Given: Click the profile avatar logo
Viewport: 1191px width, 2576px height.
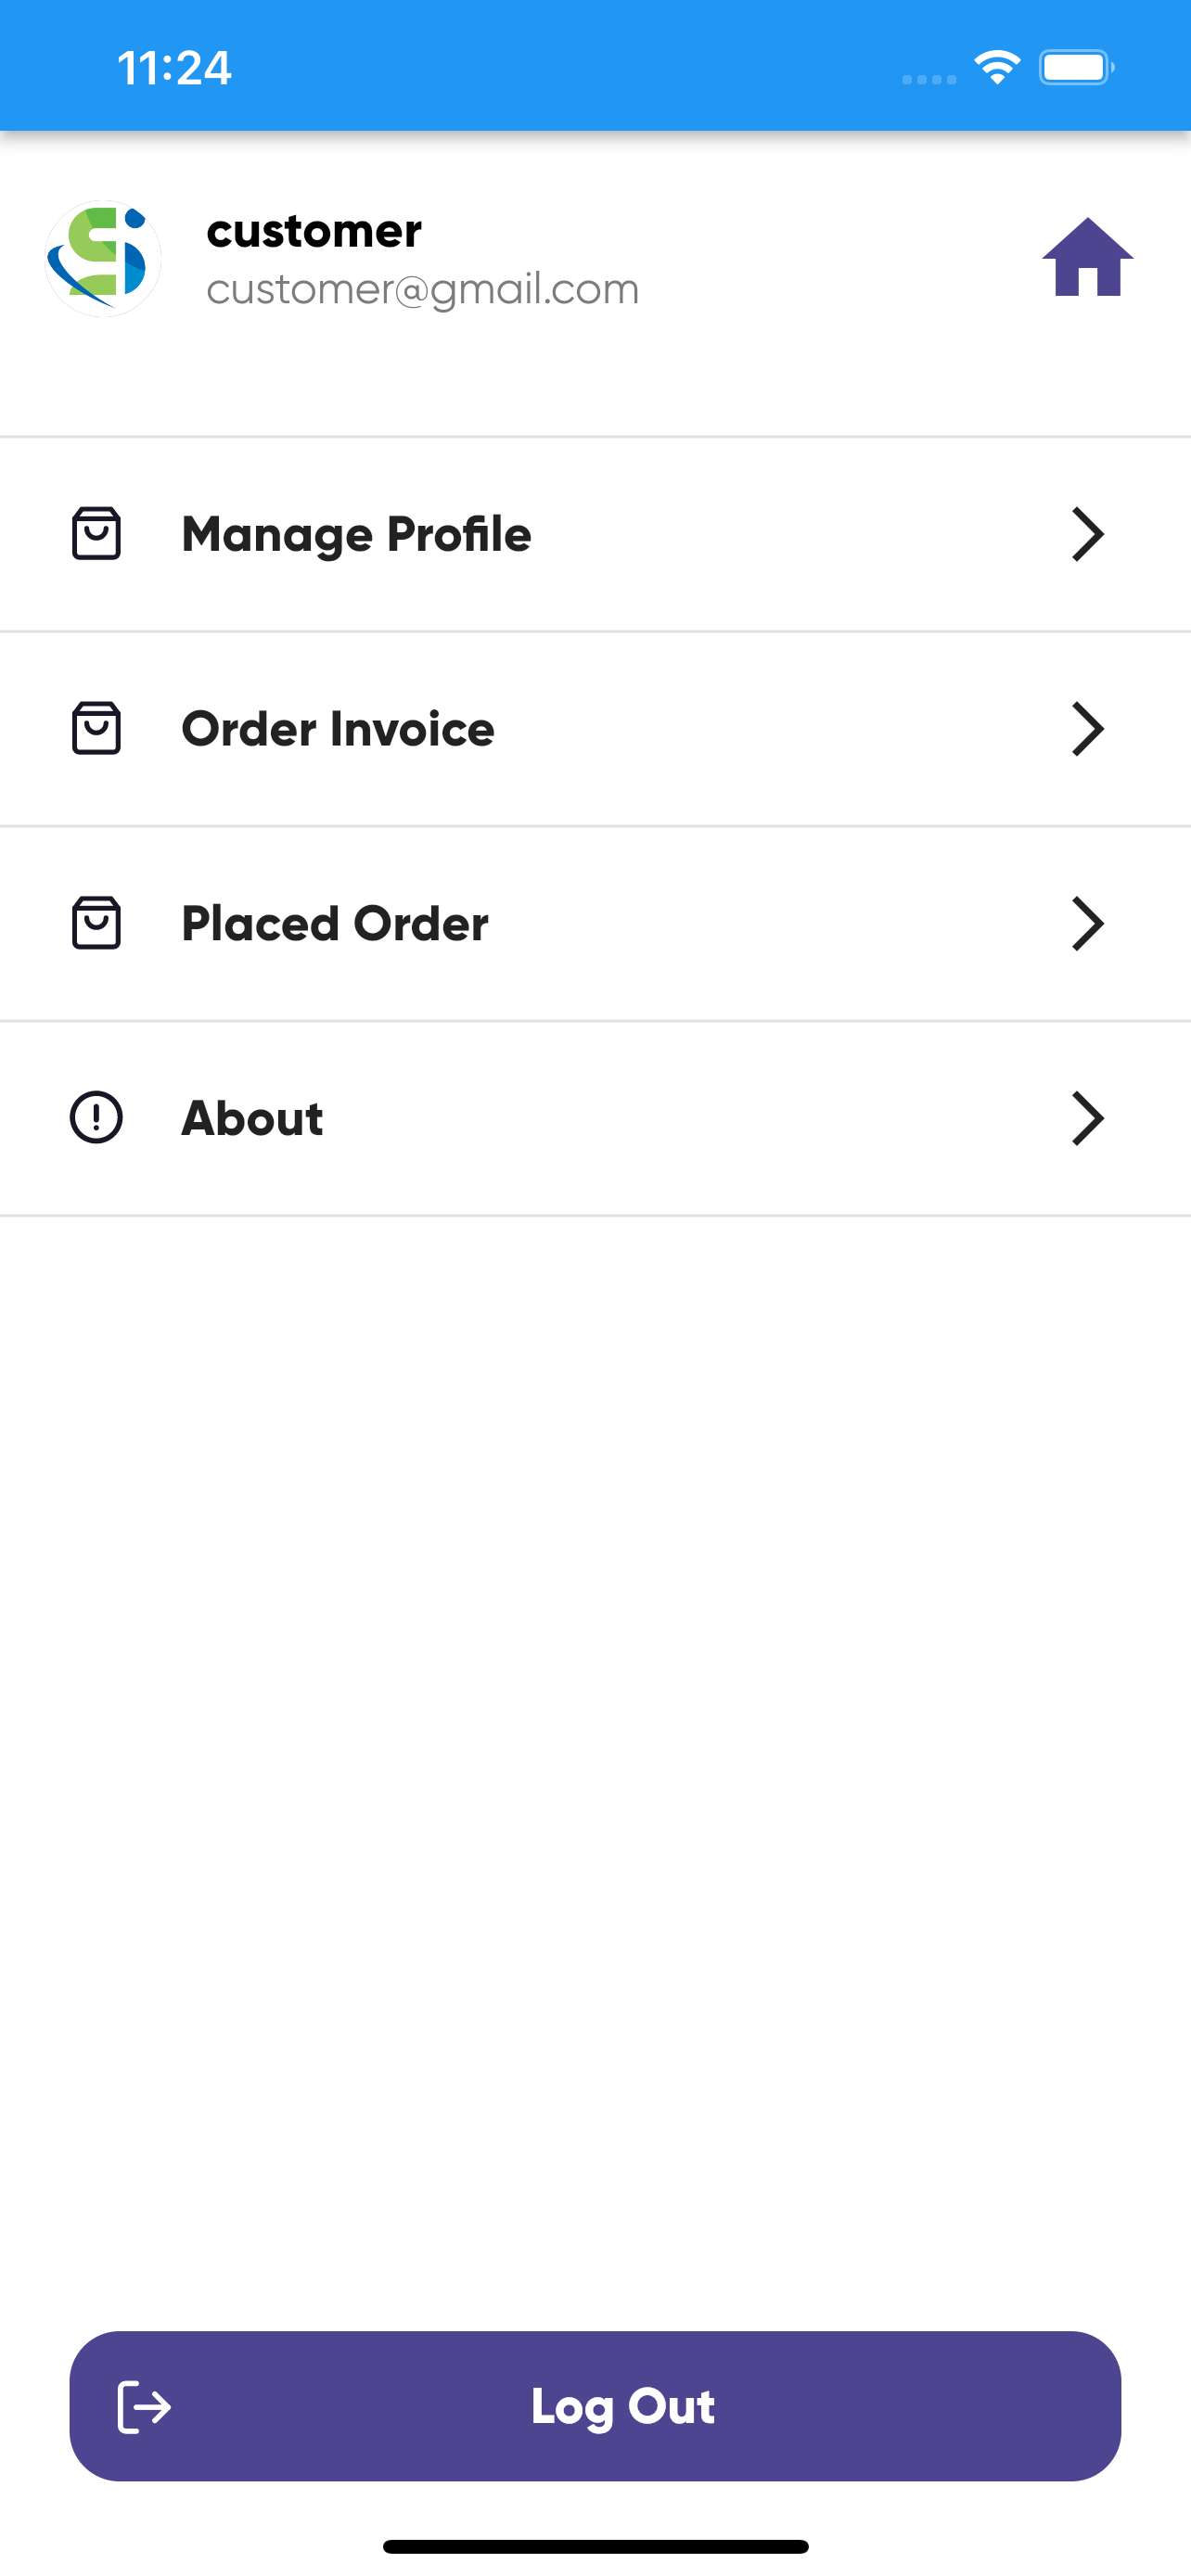Looking at the screenshot, I should 103,258.
